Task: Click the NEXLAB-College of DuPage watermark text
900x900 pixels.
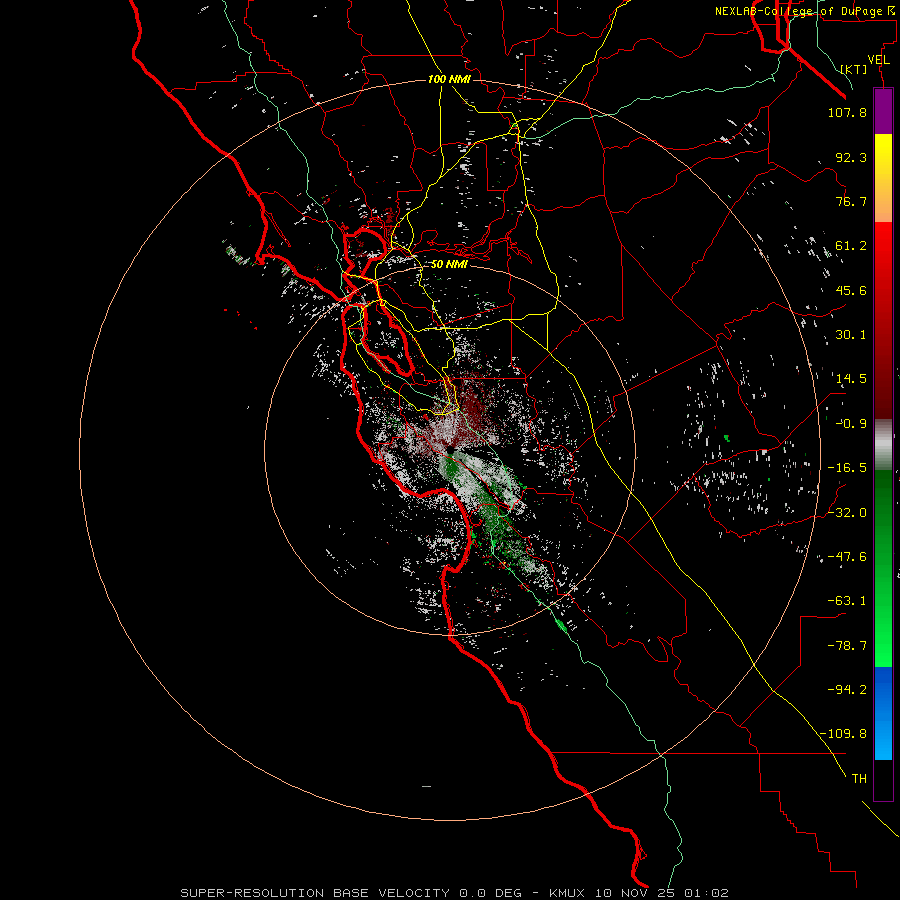Action: pyautogui.click(x=804, y=11)
